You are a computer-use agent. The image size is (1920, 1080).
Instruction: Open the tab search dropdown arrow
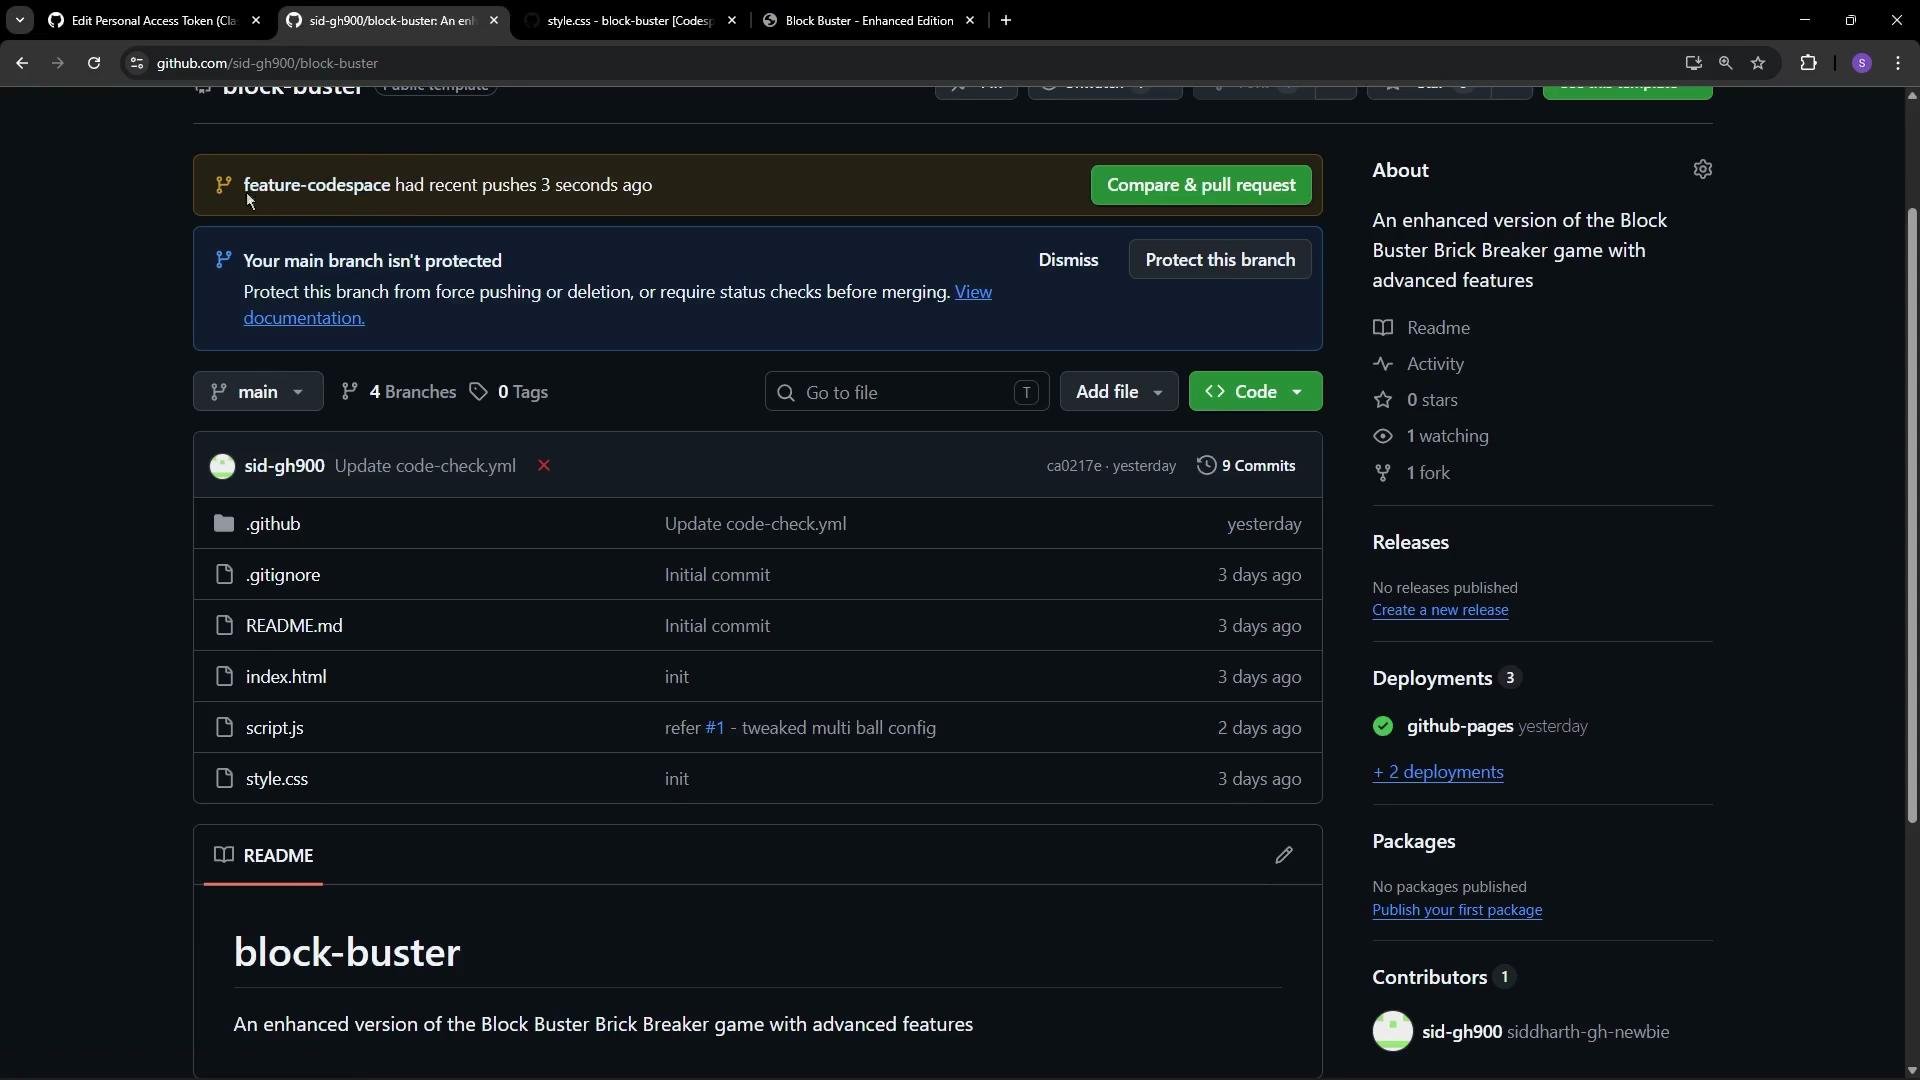click(19, 20)
